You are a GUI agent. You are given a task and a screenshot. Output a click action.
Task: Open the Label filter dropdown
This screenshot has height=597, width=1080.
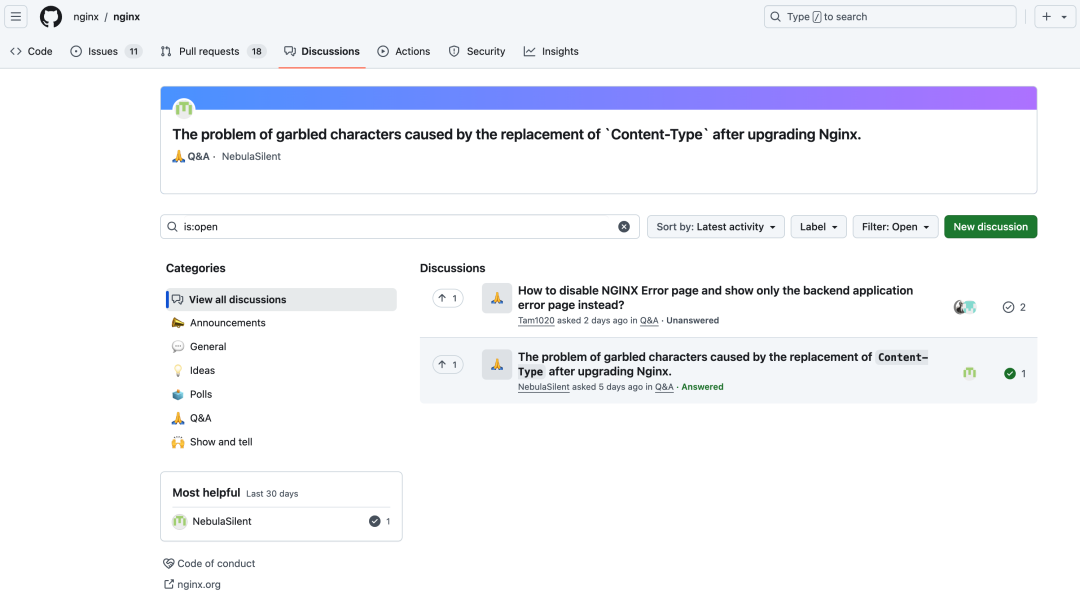coord(818,227)
